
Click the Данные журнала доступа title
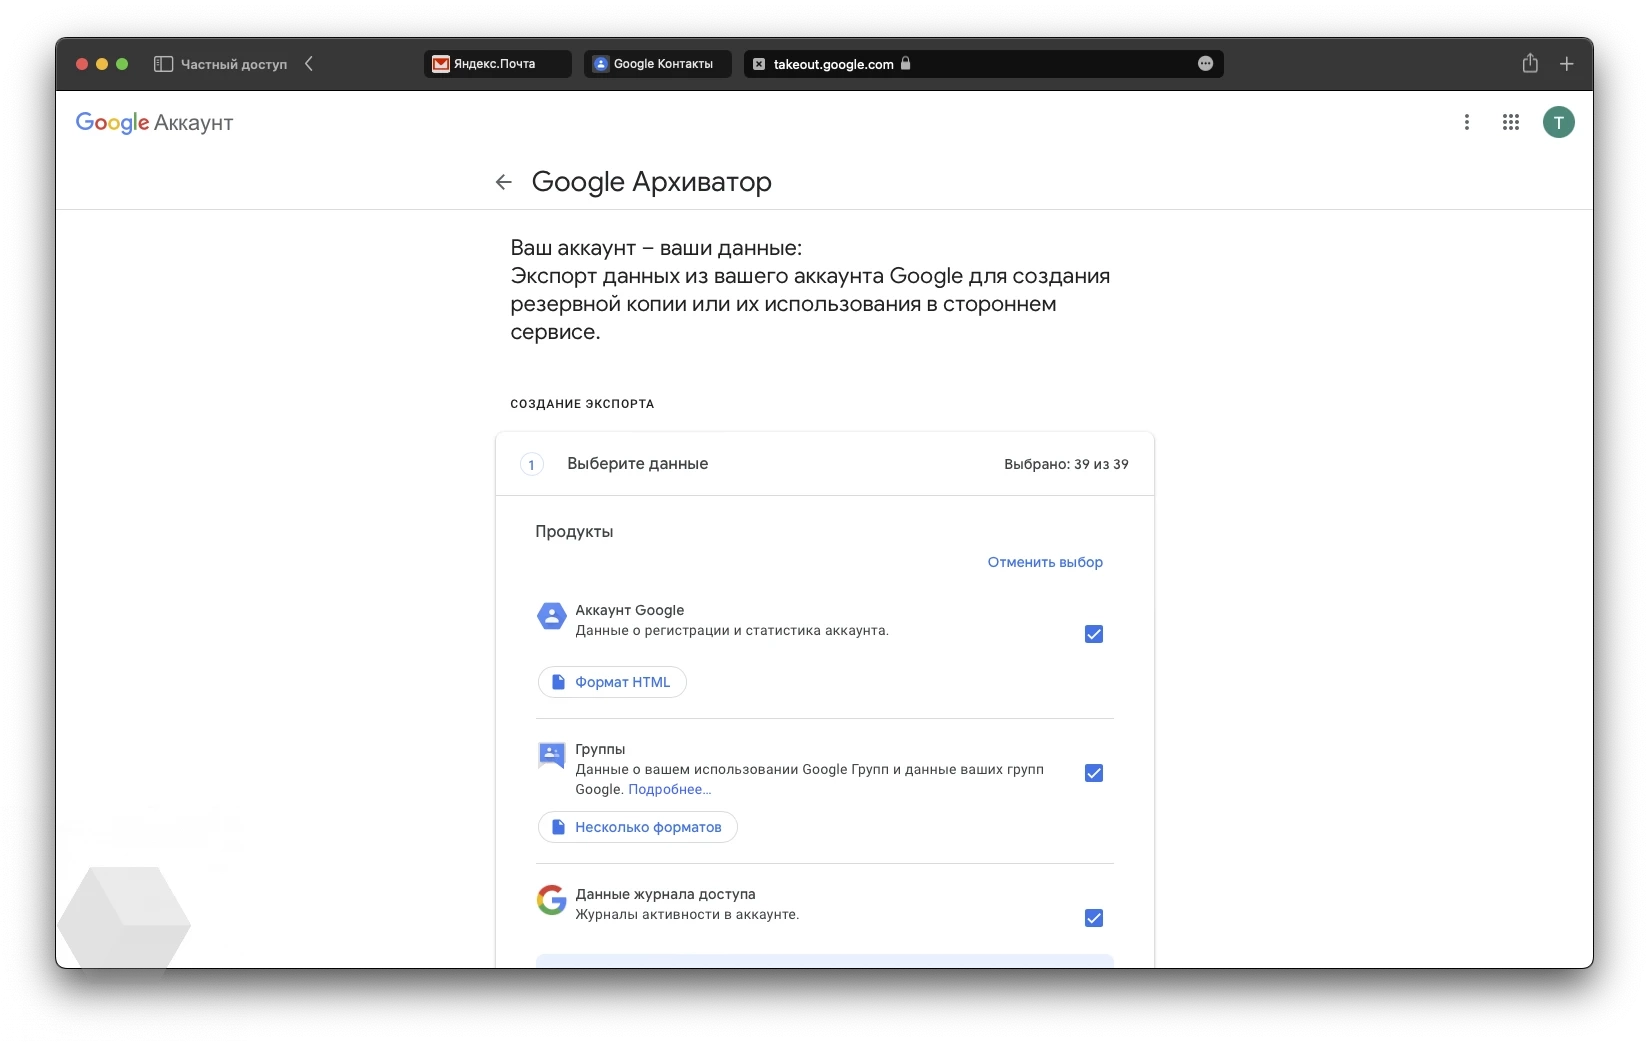pos(665,894)
